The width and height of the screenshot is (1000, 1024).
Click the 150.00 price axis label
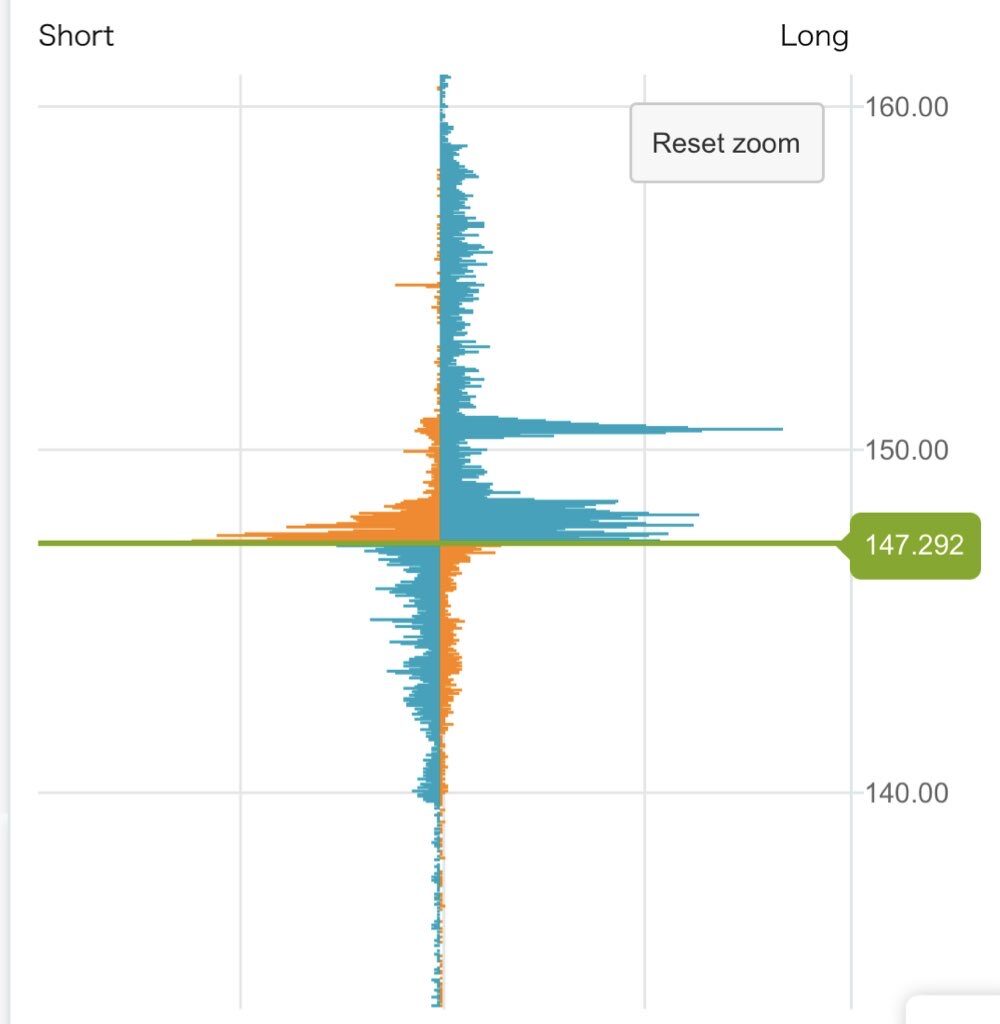(x=907, y=450)
